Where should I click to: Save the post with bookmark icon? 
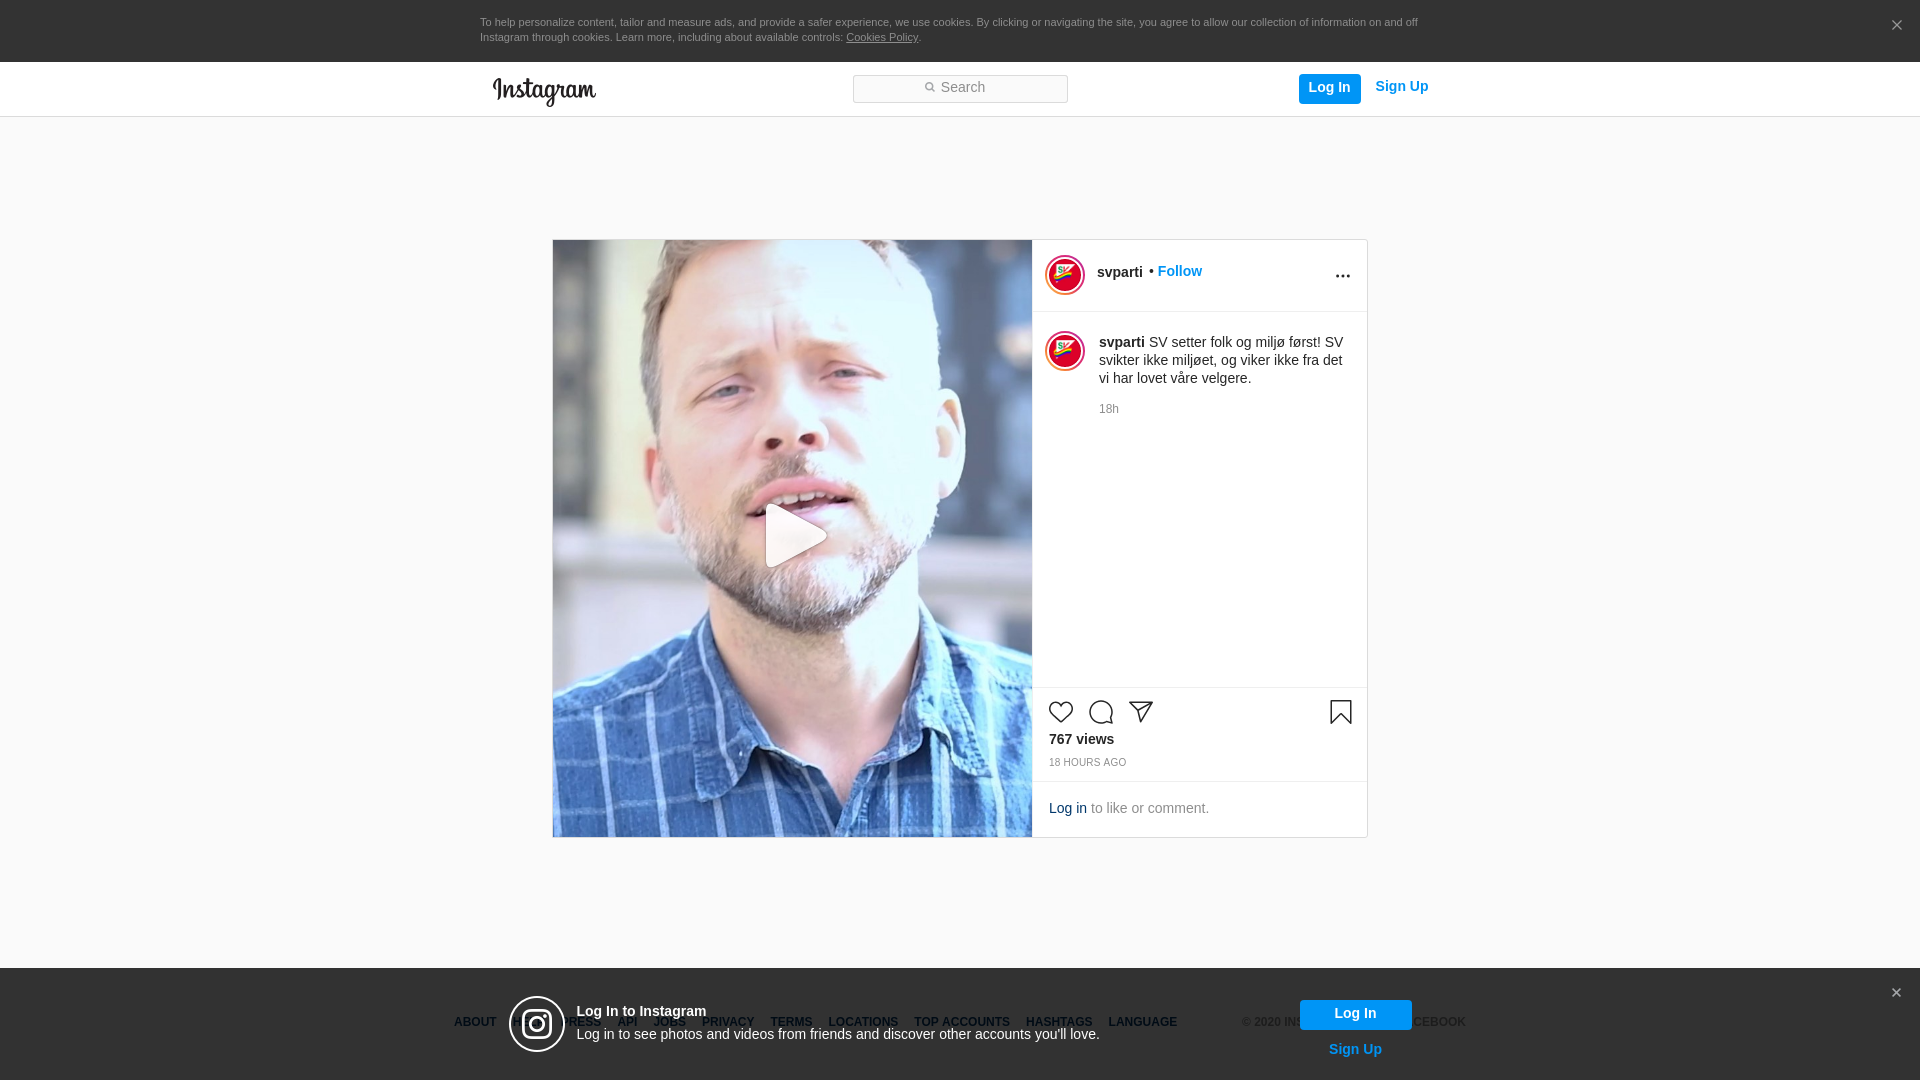click(1341, 712)
